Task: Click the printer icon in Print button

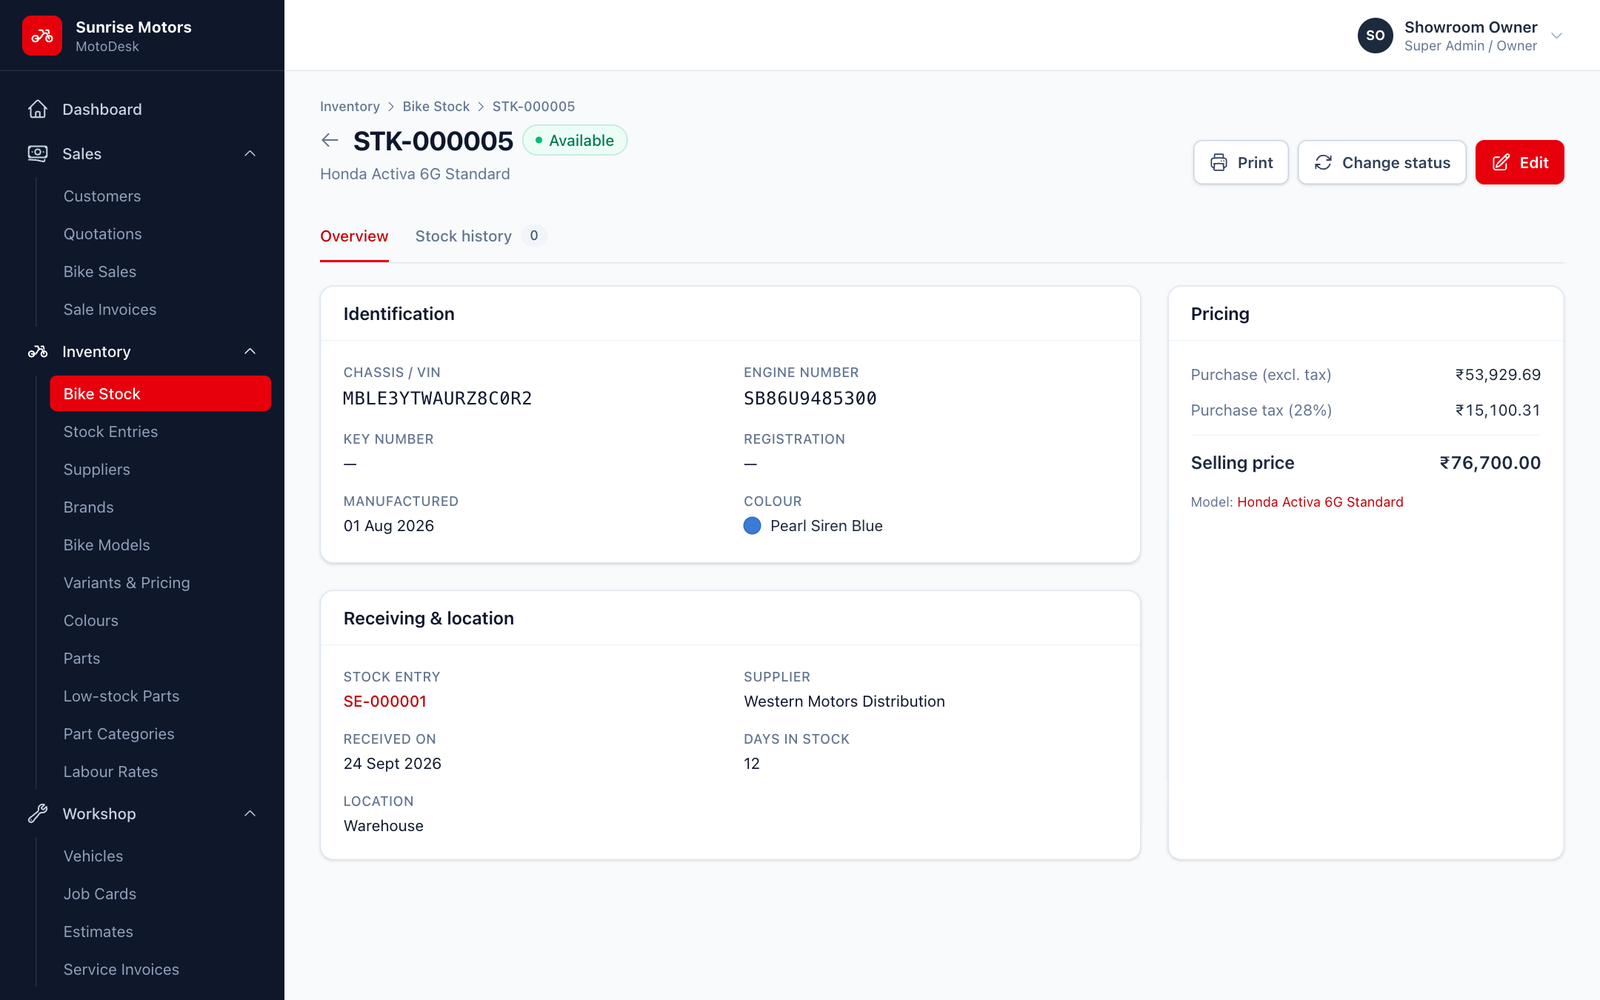Action: pyautogui.click(x=1219, y=163)
